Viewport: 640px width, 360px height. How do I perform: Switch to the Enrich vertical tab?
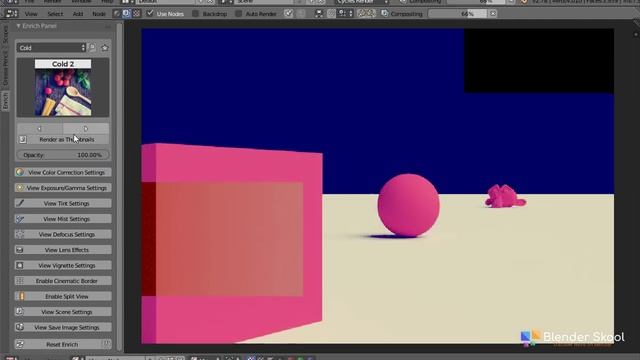tap(5, 100)
